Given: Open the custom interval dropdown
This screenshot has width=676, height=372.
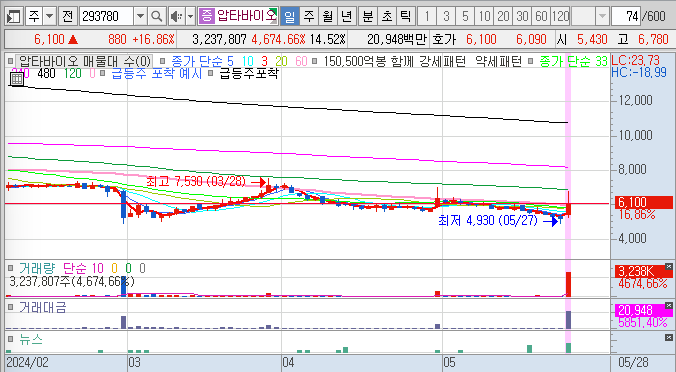Looking at the screenshot, I should [602, 16].
